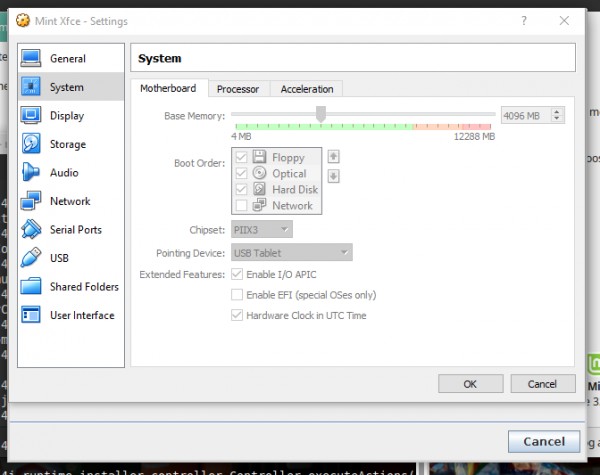The width and height of the screenshot is (600, 475).
Task: Enable EFI (special OSes only) checkbox
Action: (237, 294)
